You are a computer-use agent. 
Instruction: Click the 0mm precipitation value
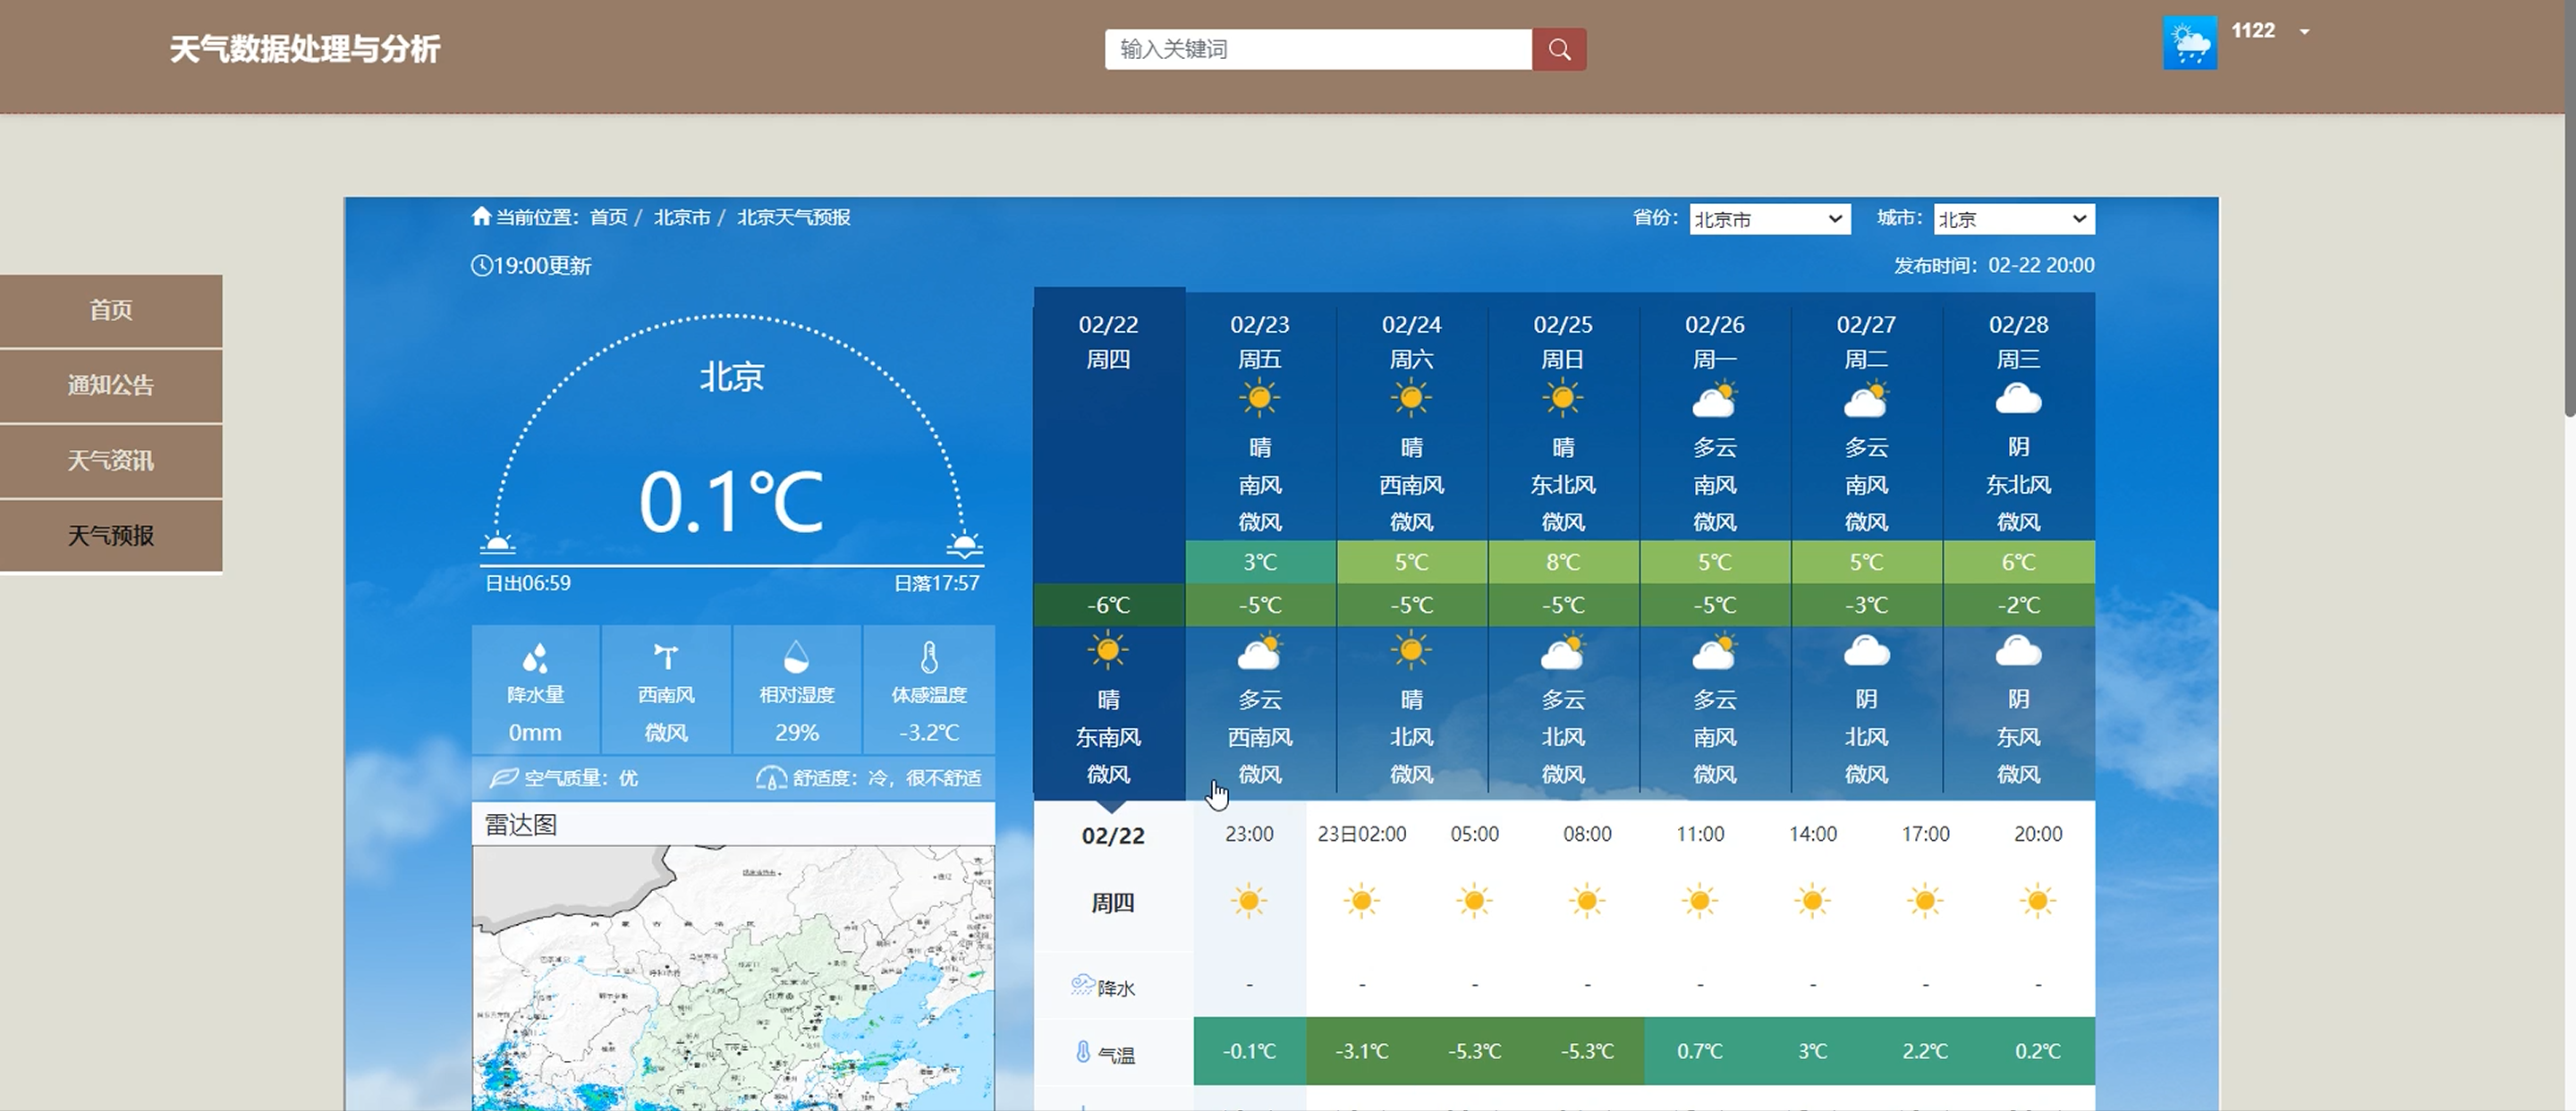[x=535, y=733]
